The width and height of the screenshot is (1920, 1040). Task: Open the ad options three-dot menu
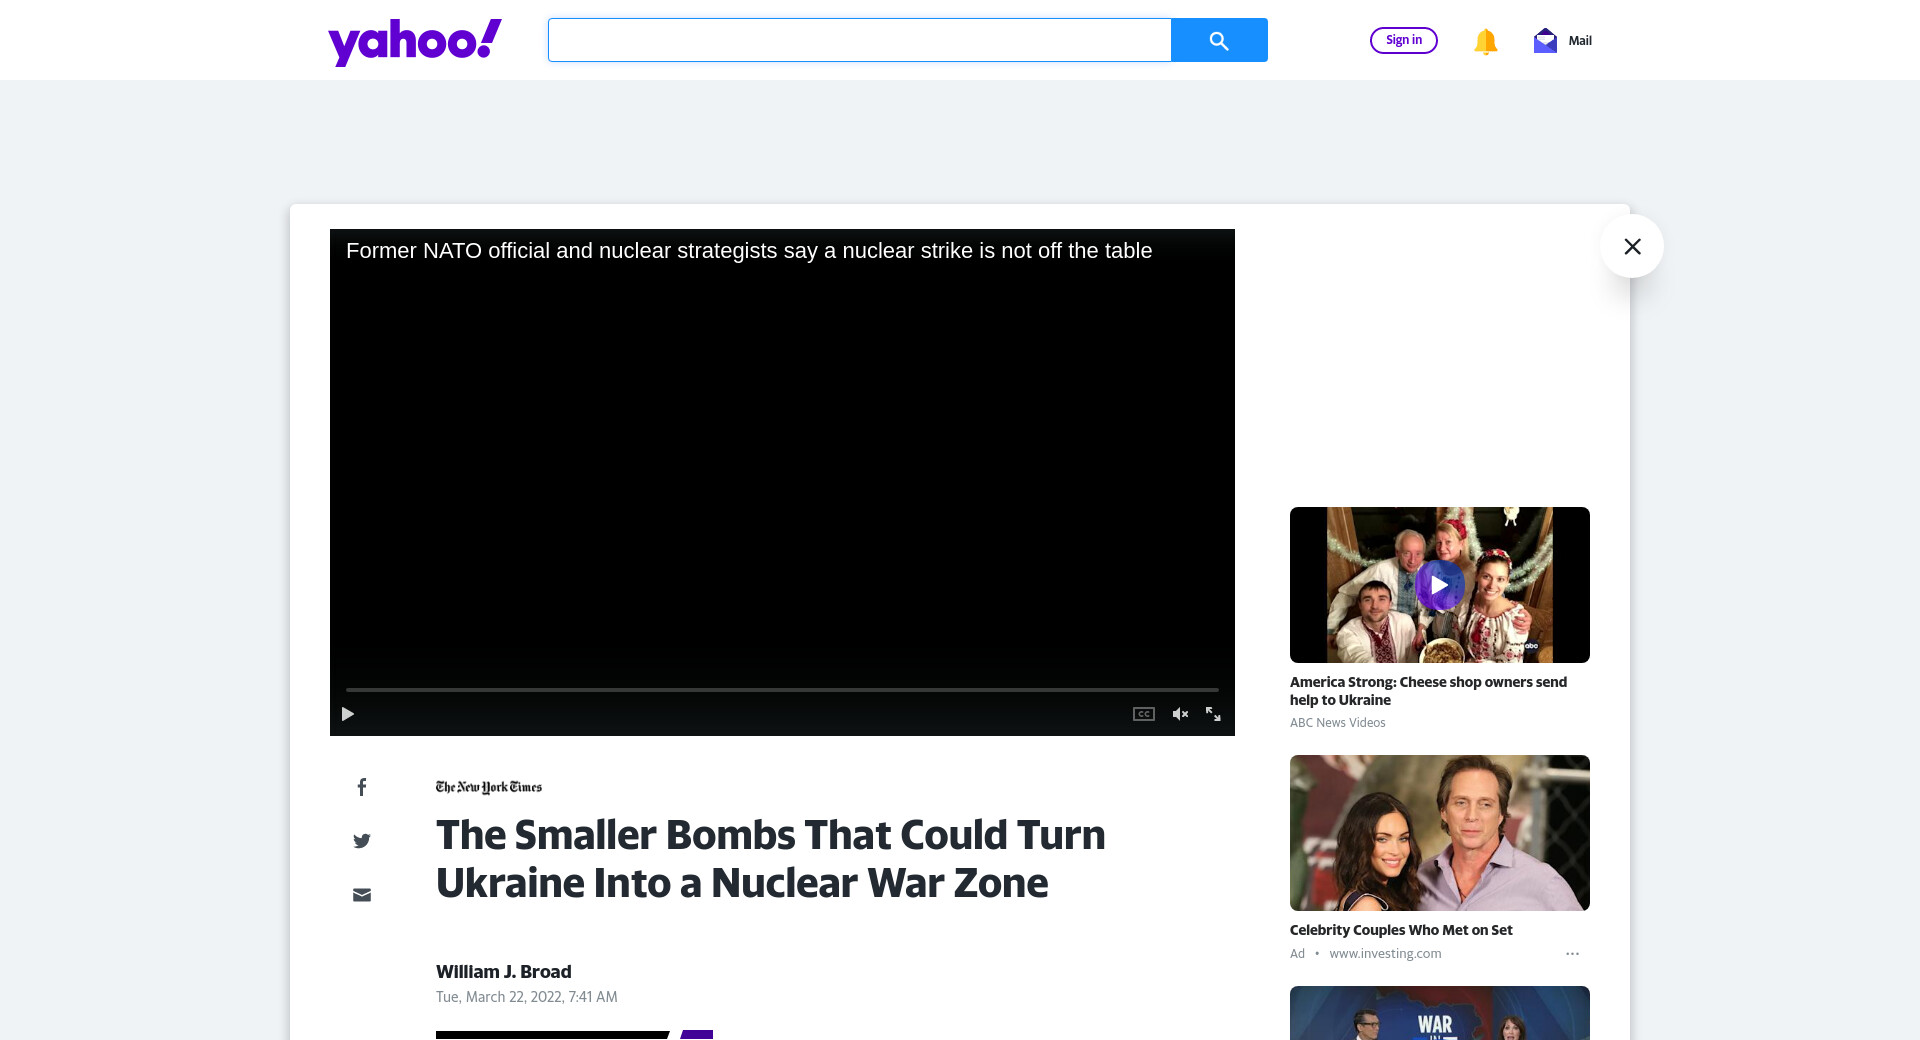pyautogui.click(x=1572, y=954)
